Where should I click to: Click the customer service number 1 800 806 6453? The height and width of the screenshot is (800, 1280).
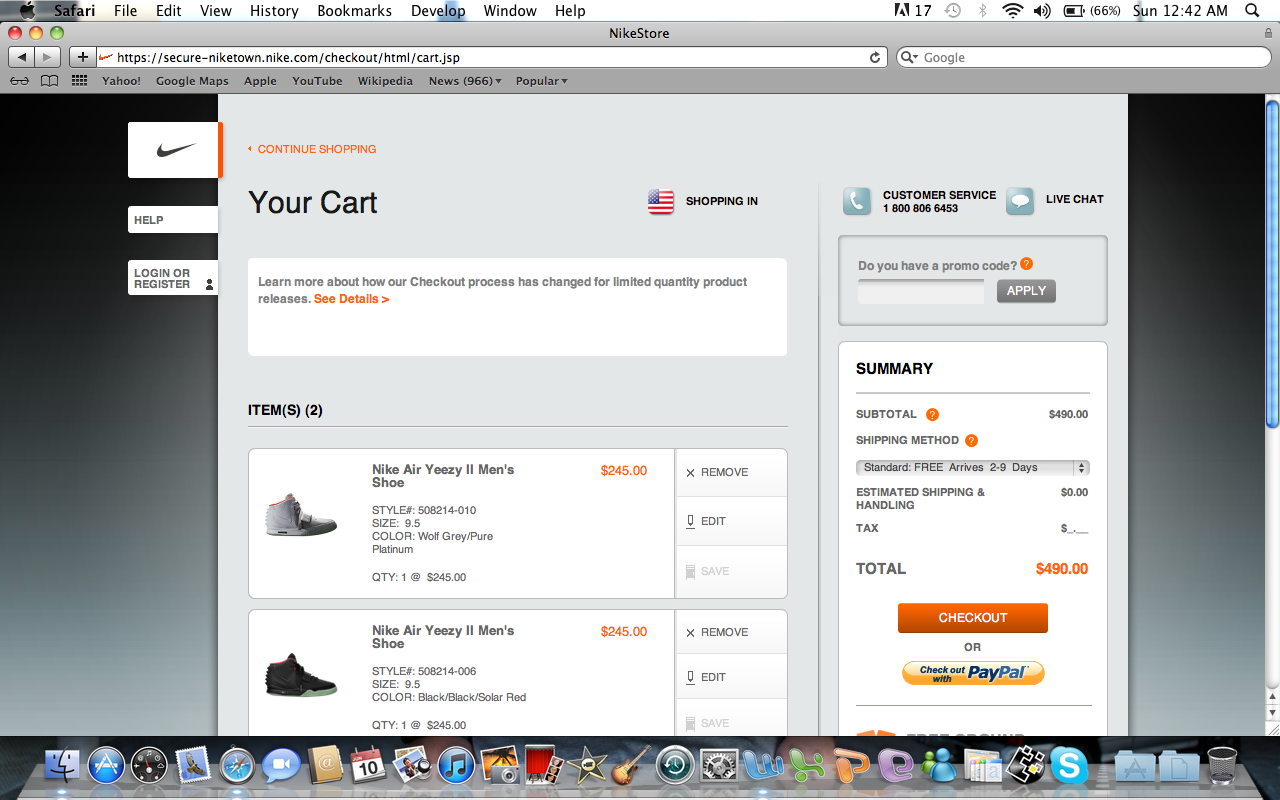coord(920,209)
